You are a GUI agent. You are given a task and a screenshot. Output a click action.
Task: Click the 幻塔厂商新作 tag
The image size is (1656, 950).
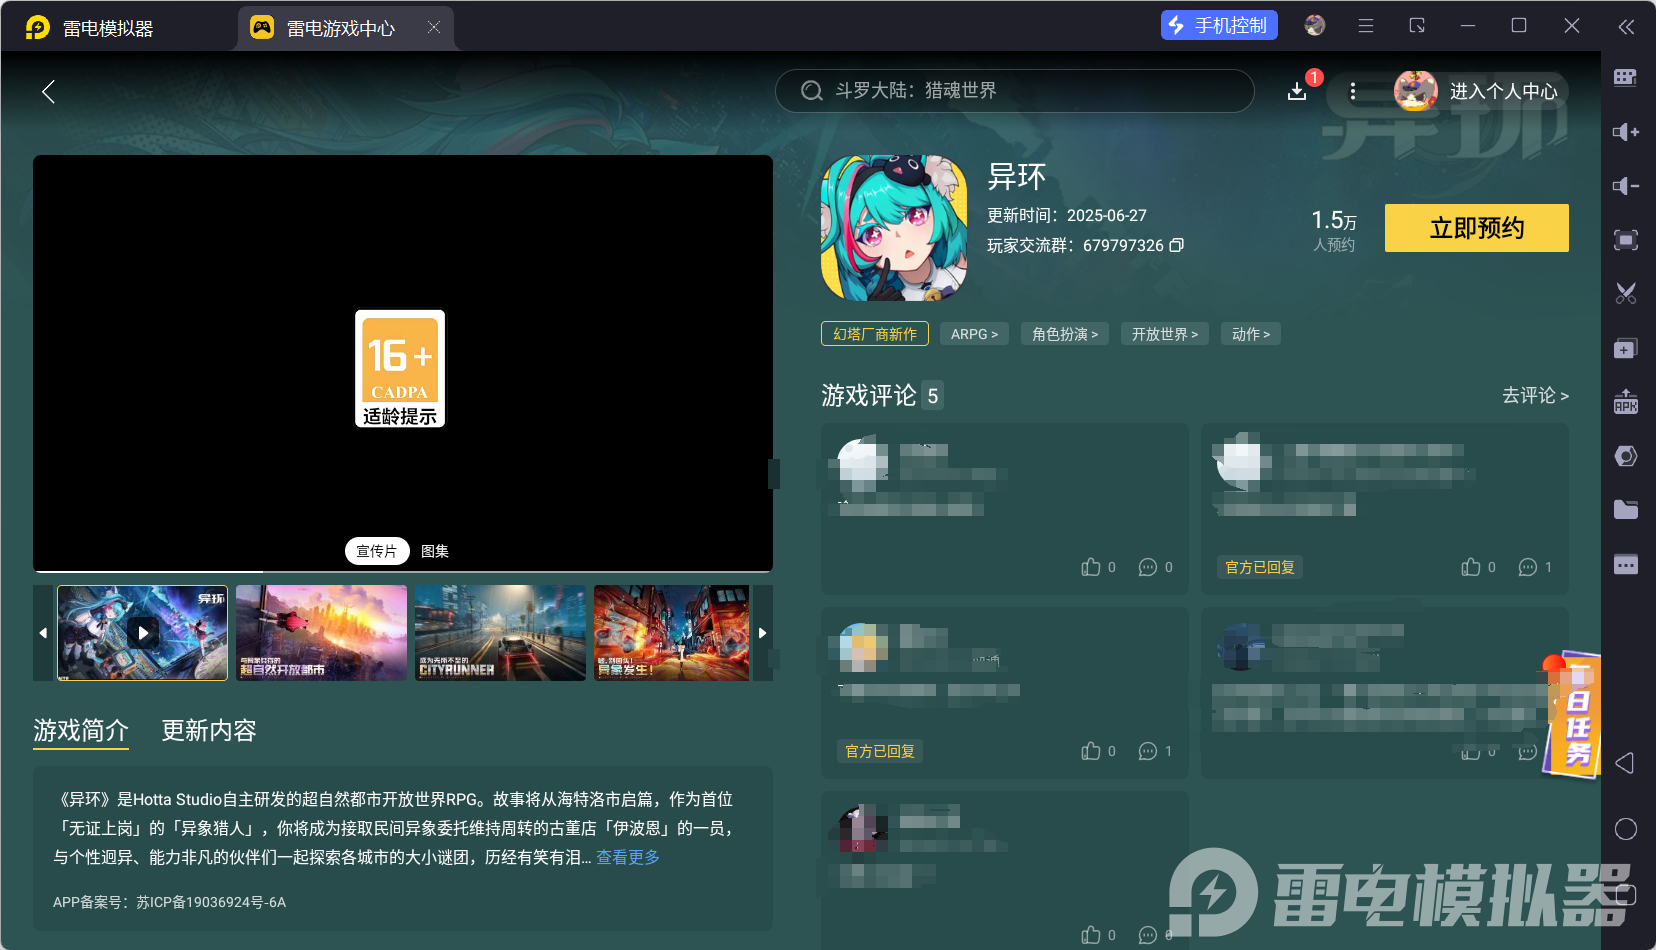pos(875,334)
